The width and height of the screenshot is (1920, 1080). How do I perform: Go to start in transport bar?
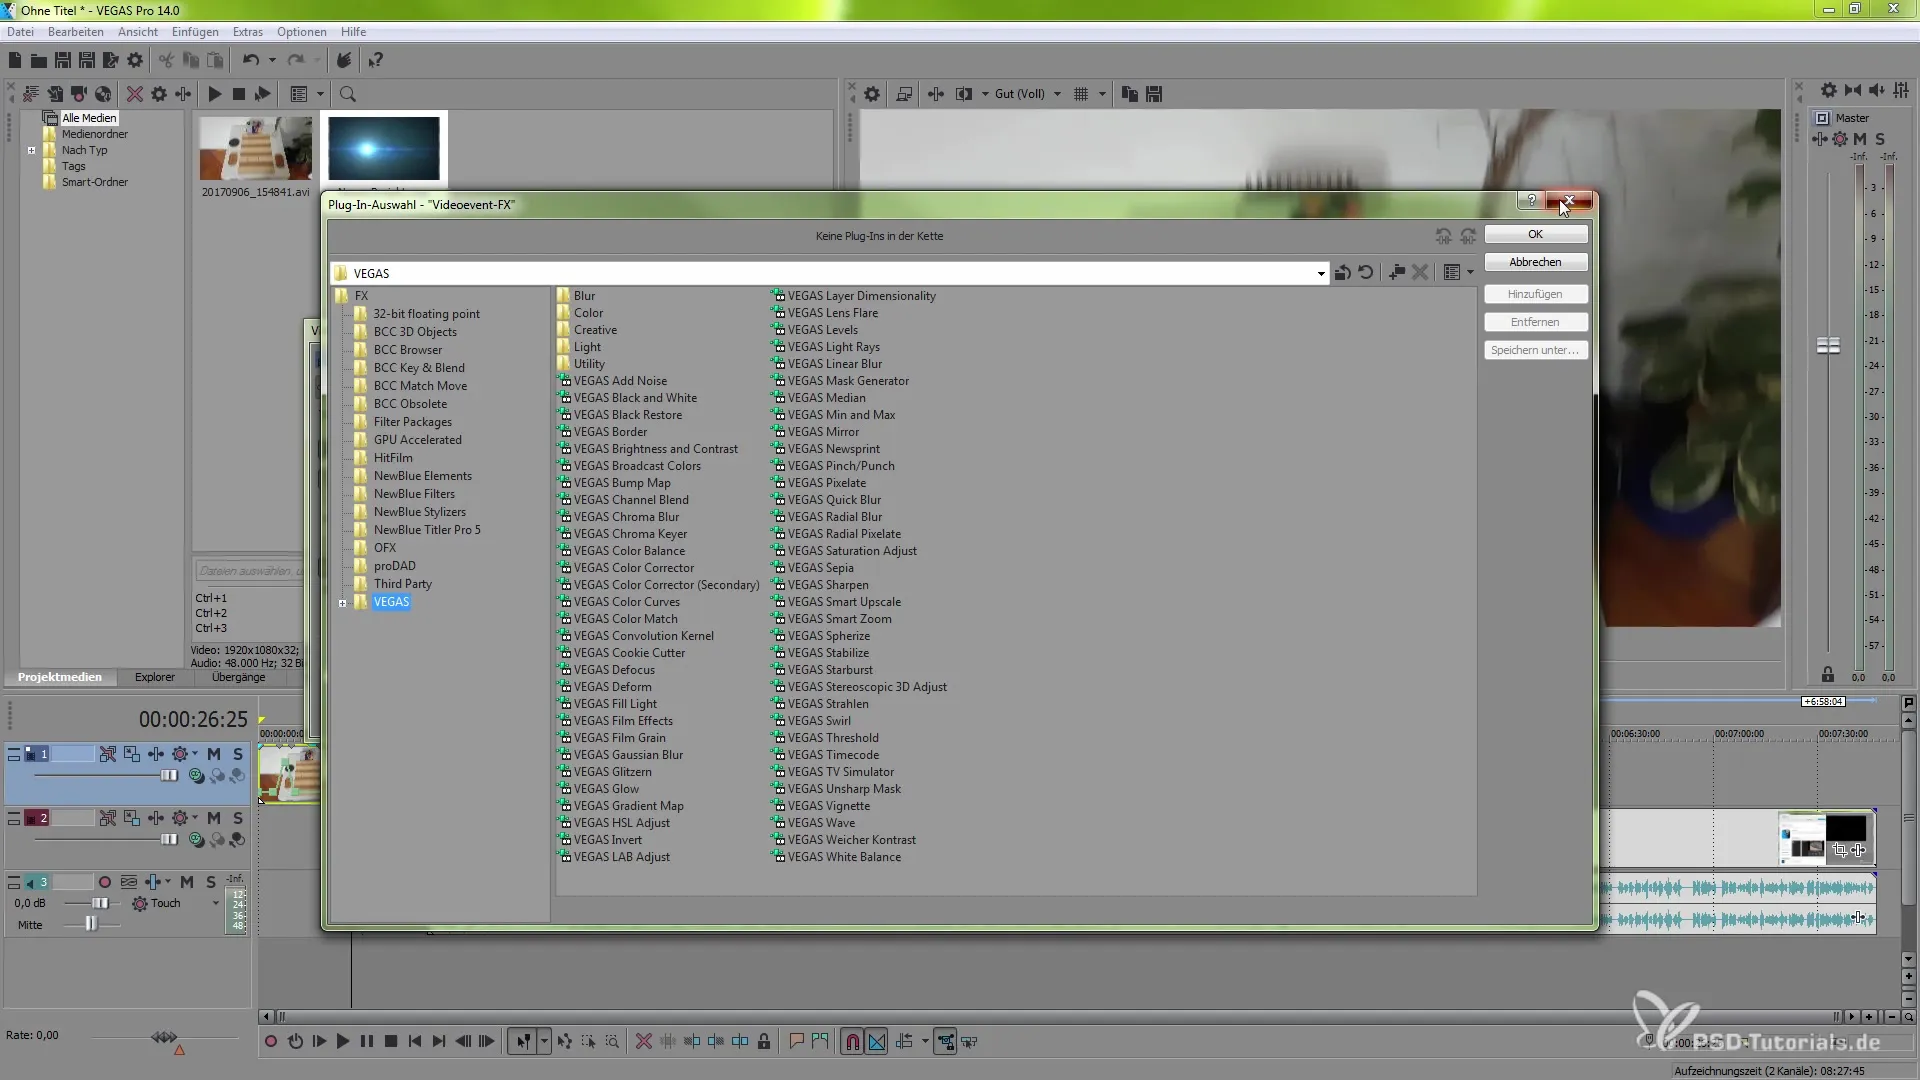(415, 1041)
